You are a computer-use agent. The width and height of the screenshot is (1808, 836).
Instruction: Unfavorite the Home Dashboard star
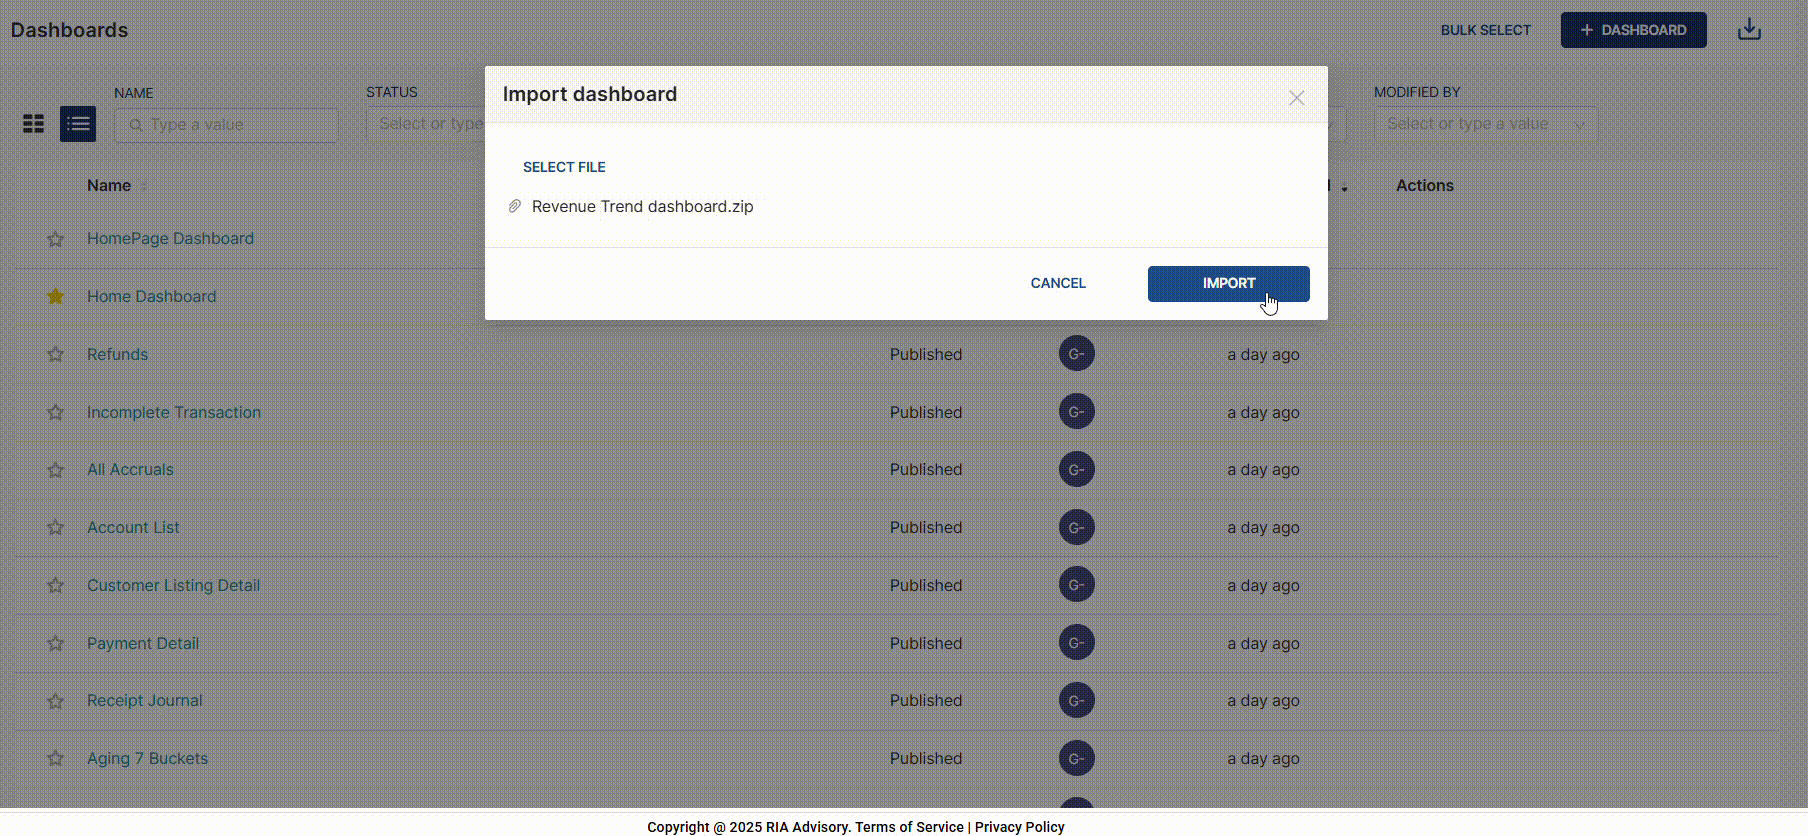[56, 296]
